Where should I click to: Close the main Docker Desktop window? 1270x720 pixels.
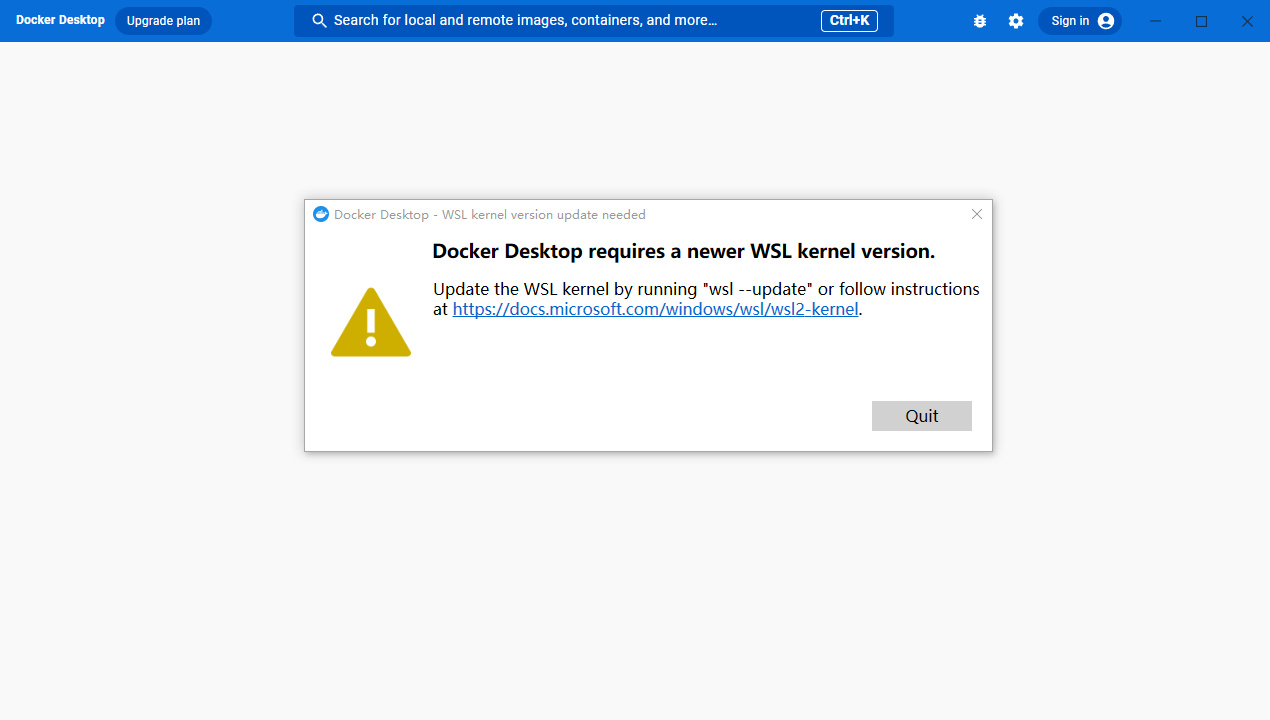click(x=1247, y=21)
